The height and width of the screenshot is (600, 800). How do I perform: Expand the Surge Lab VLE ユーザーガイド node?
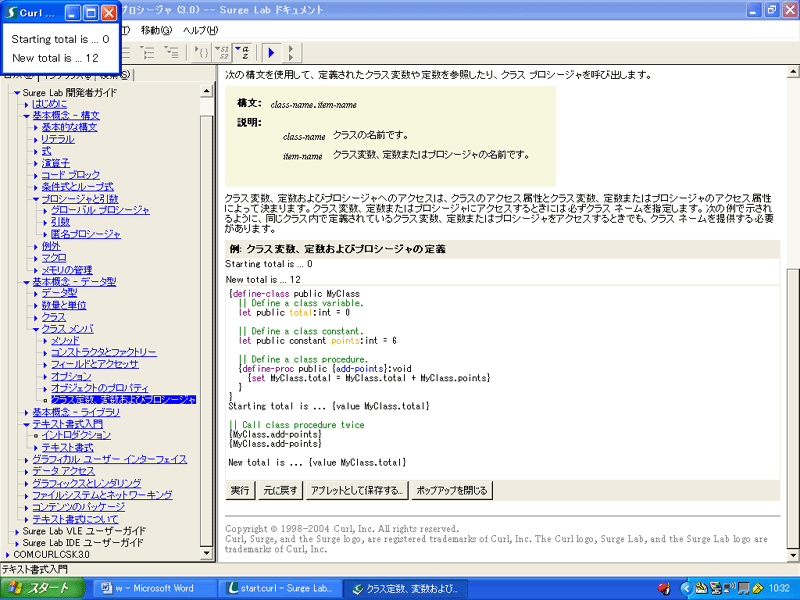pos(17,532)
